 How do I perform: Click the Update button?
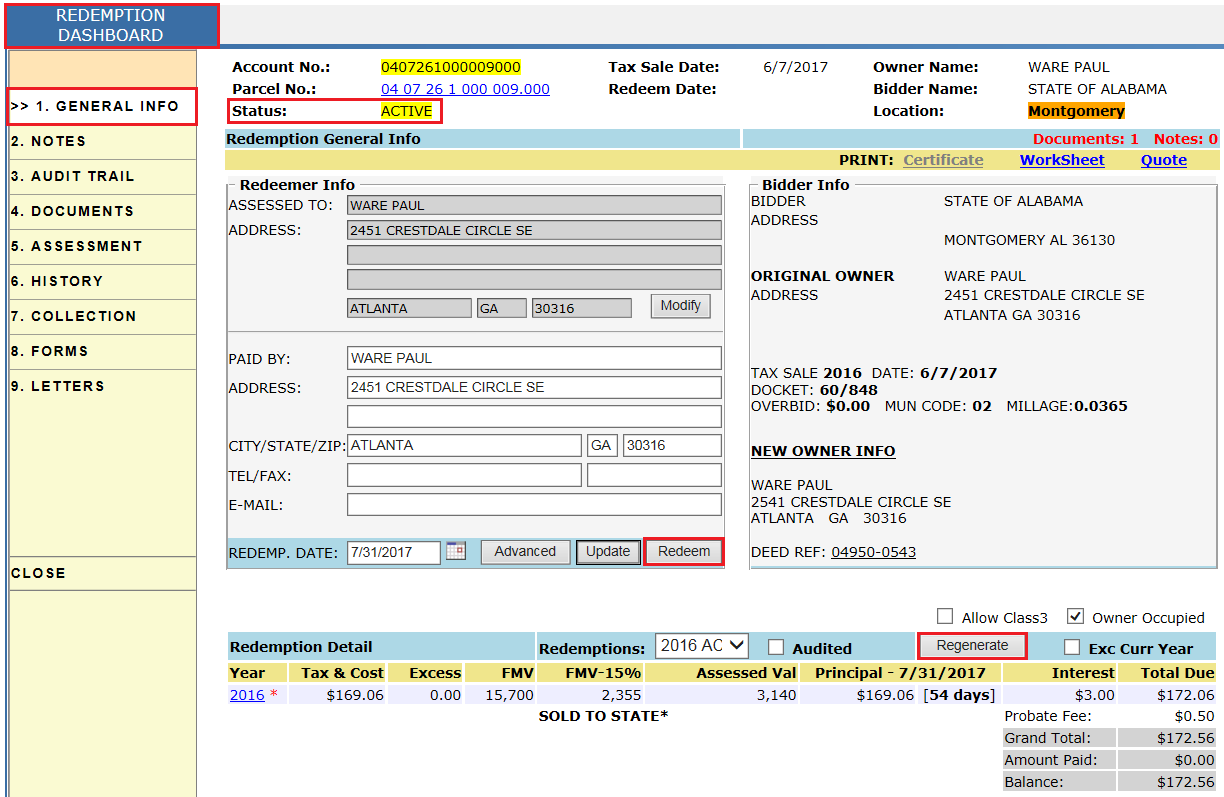click(608, 552)
